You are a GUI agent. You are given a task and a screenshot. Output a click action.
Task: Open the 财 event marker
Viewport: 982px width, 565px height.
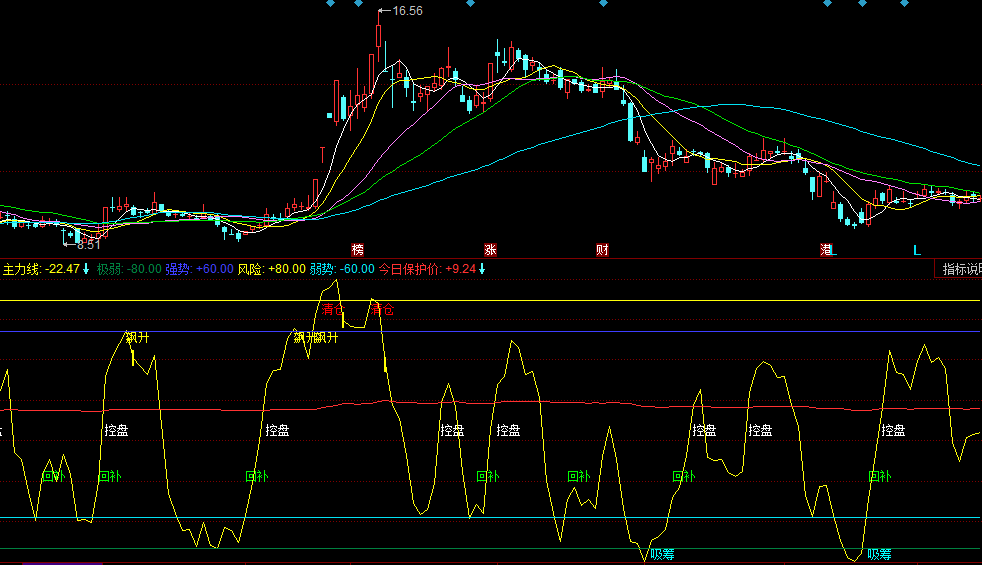[602, 249]
